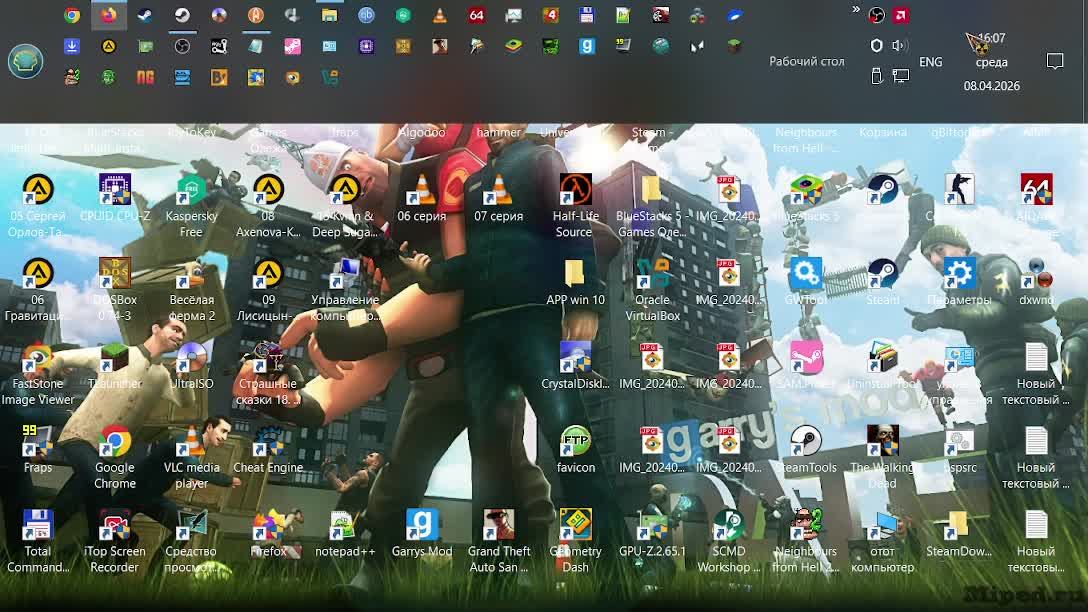Open the AMD Software tray icon
Viewport: 1088px width, 612px height.
click(x=901, y=15)
